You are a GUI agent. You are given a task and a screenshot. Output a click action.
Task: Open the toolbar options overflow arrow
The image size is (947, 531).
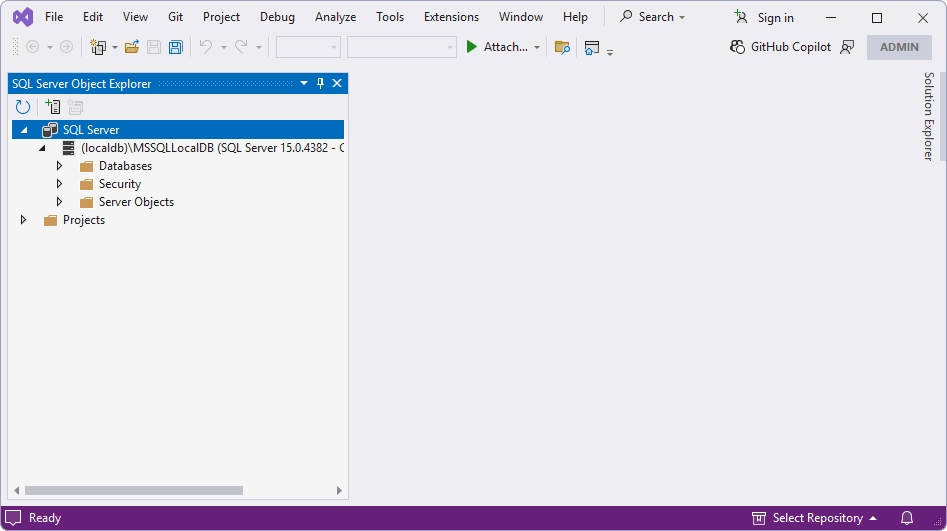[x=610, y=53]
